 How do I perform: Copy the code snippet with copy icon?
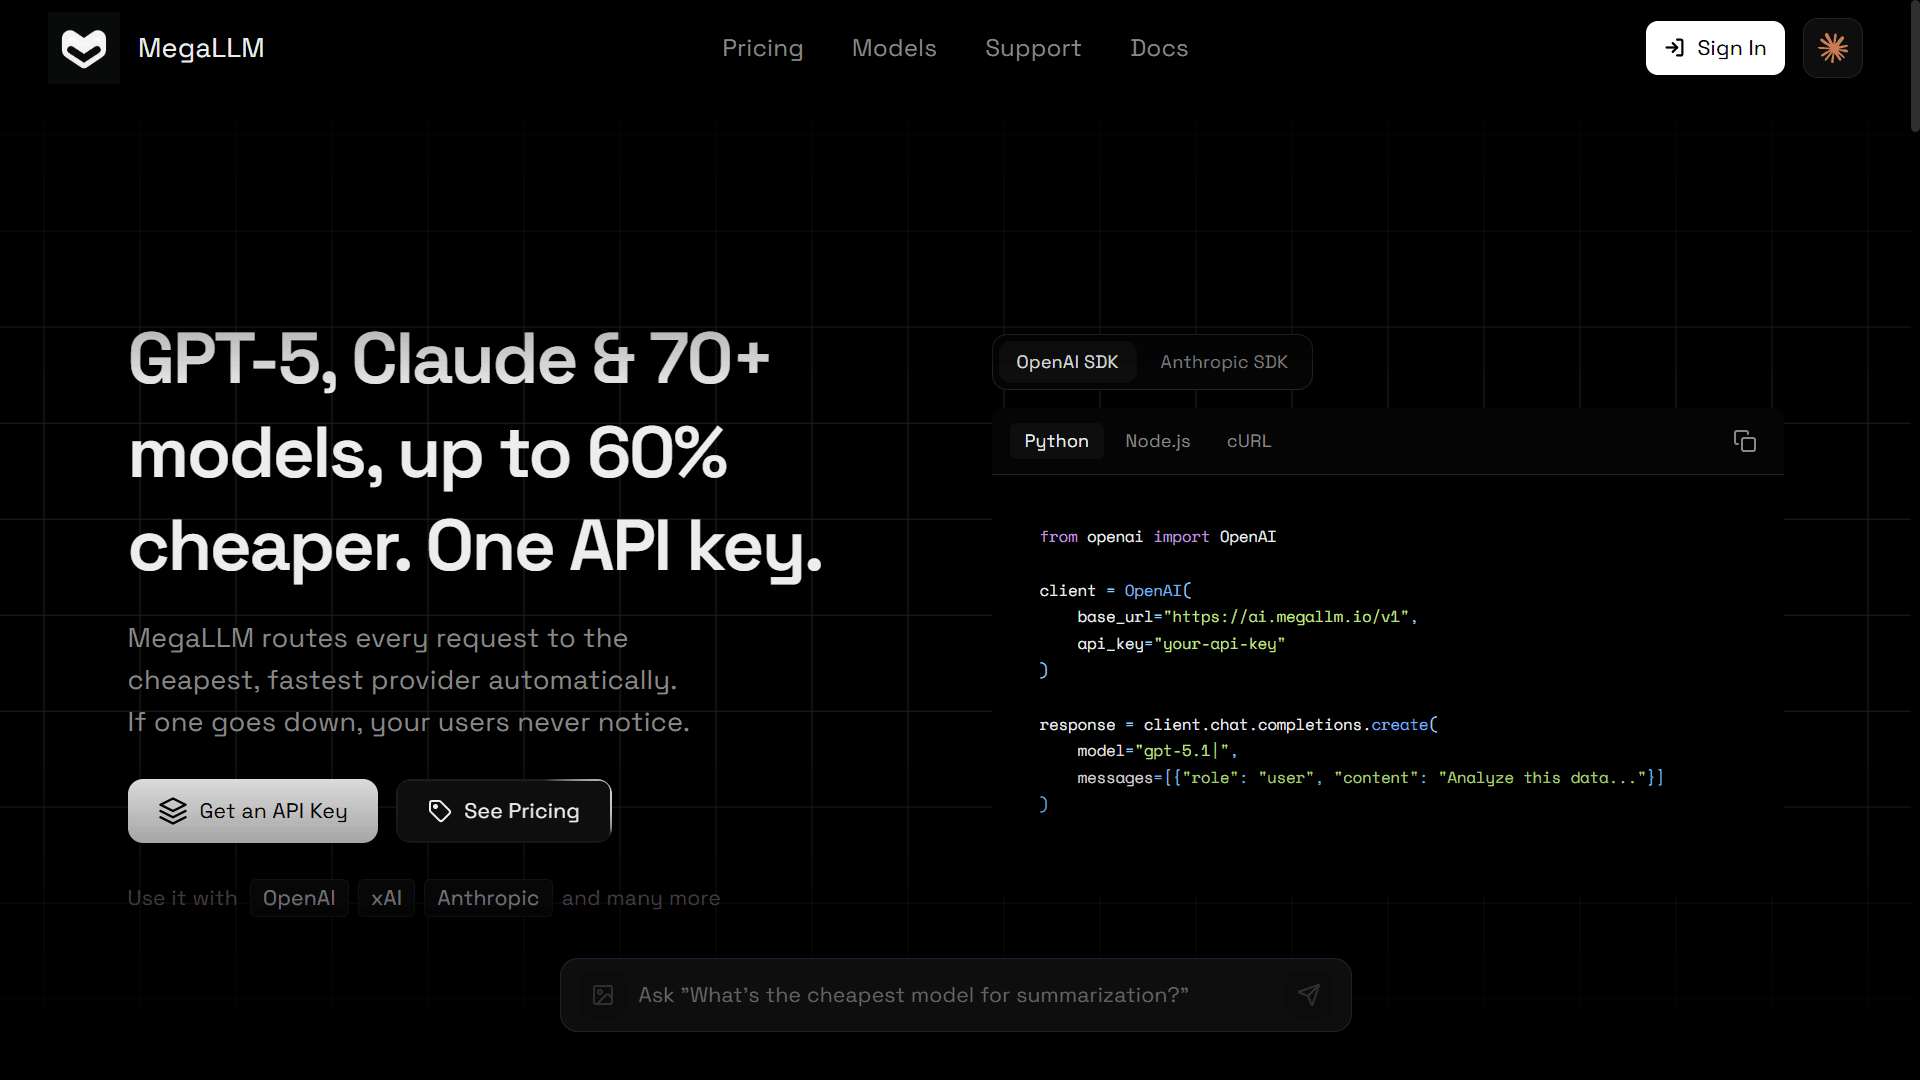tap(1745, 441)
